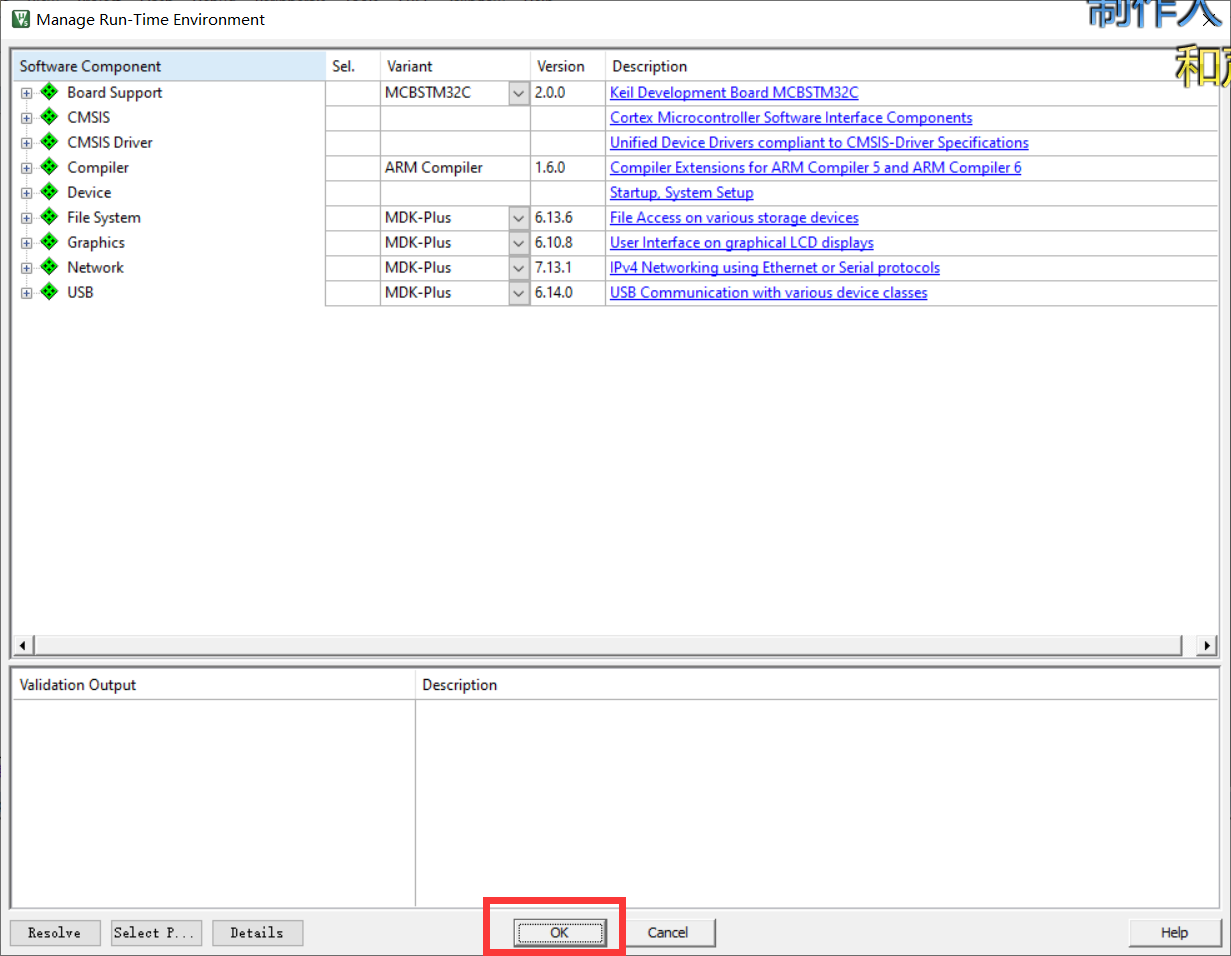Viewport: 1231px width, 956px height.
Task: Click the CMSIS green component icon
Action: [49, 117]
